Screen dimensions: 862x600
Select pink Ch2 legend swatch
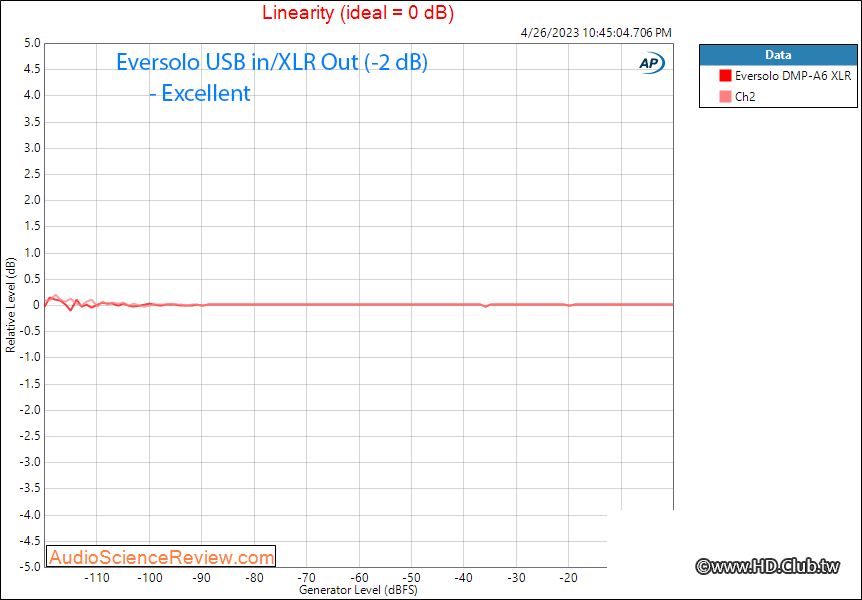click(725, 97)
